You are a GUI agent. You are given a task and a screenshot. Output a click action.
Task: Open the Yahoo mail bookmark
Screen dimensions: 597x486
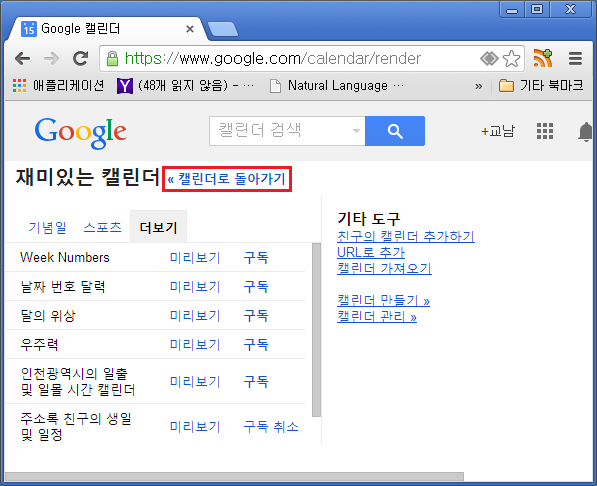(186, 86)
